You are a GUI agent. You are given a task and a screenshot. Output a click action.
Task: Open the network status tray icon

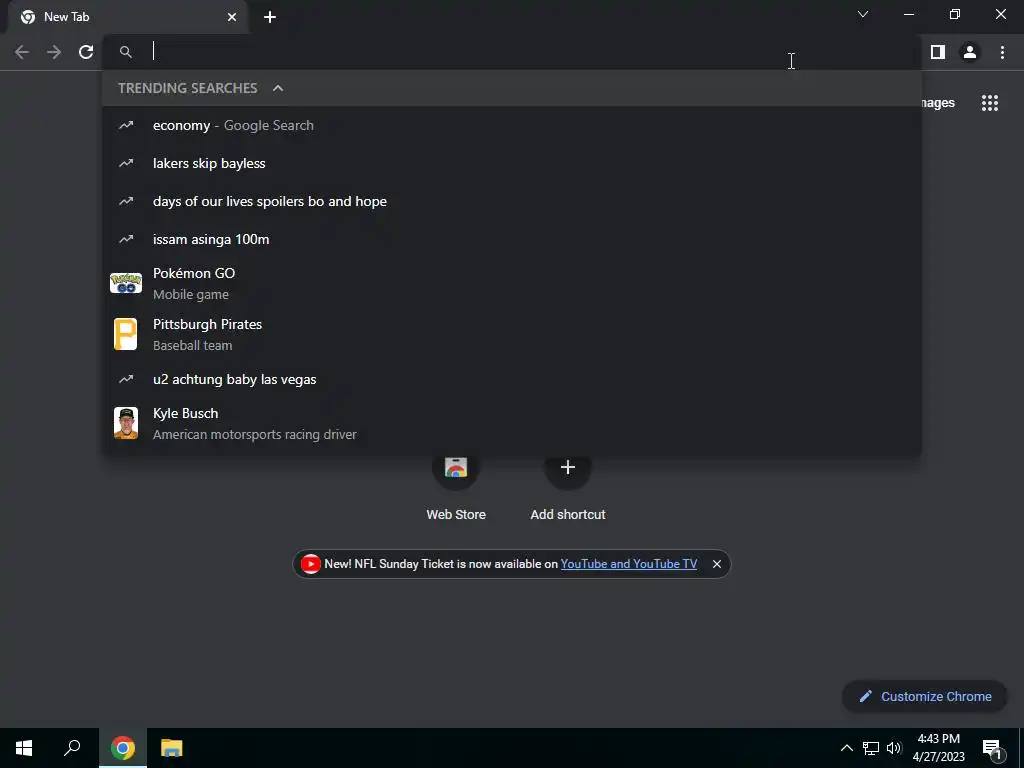pyautogui.click(x=871, y=748)
